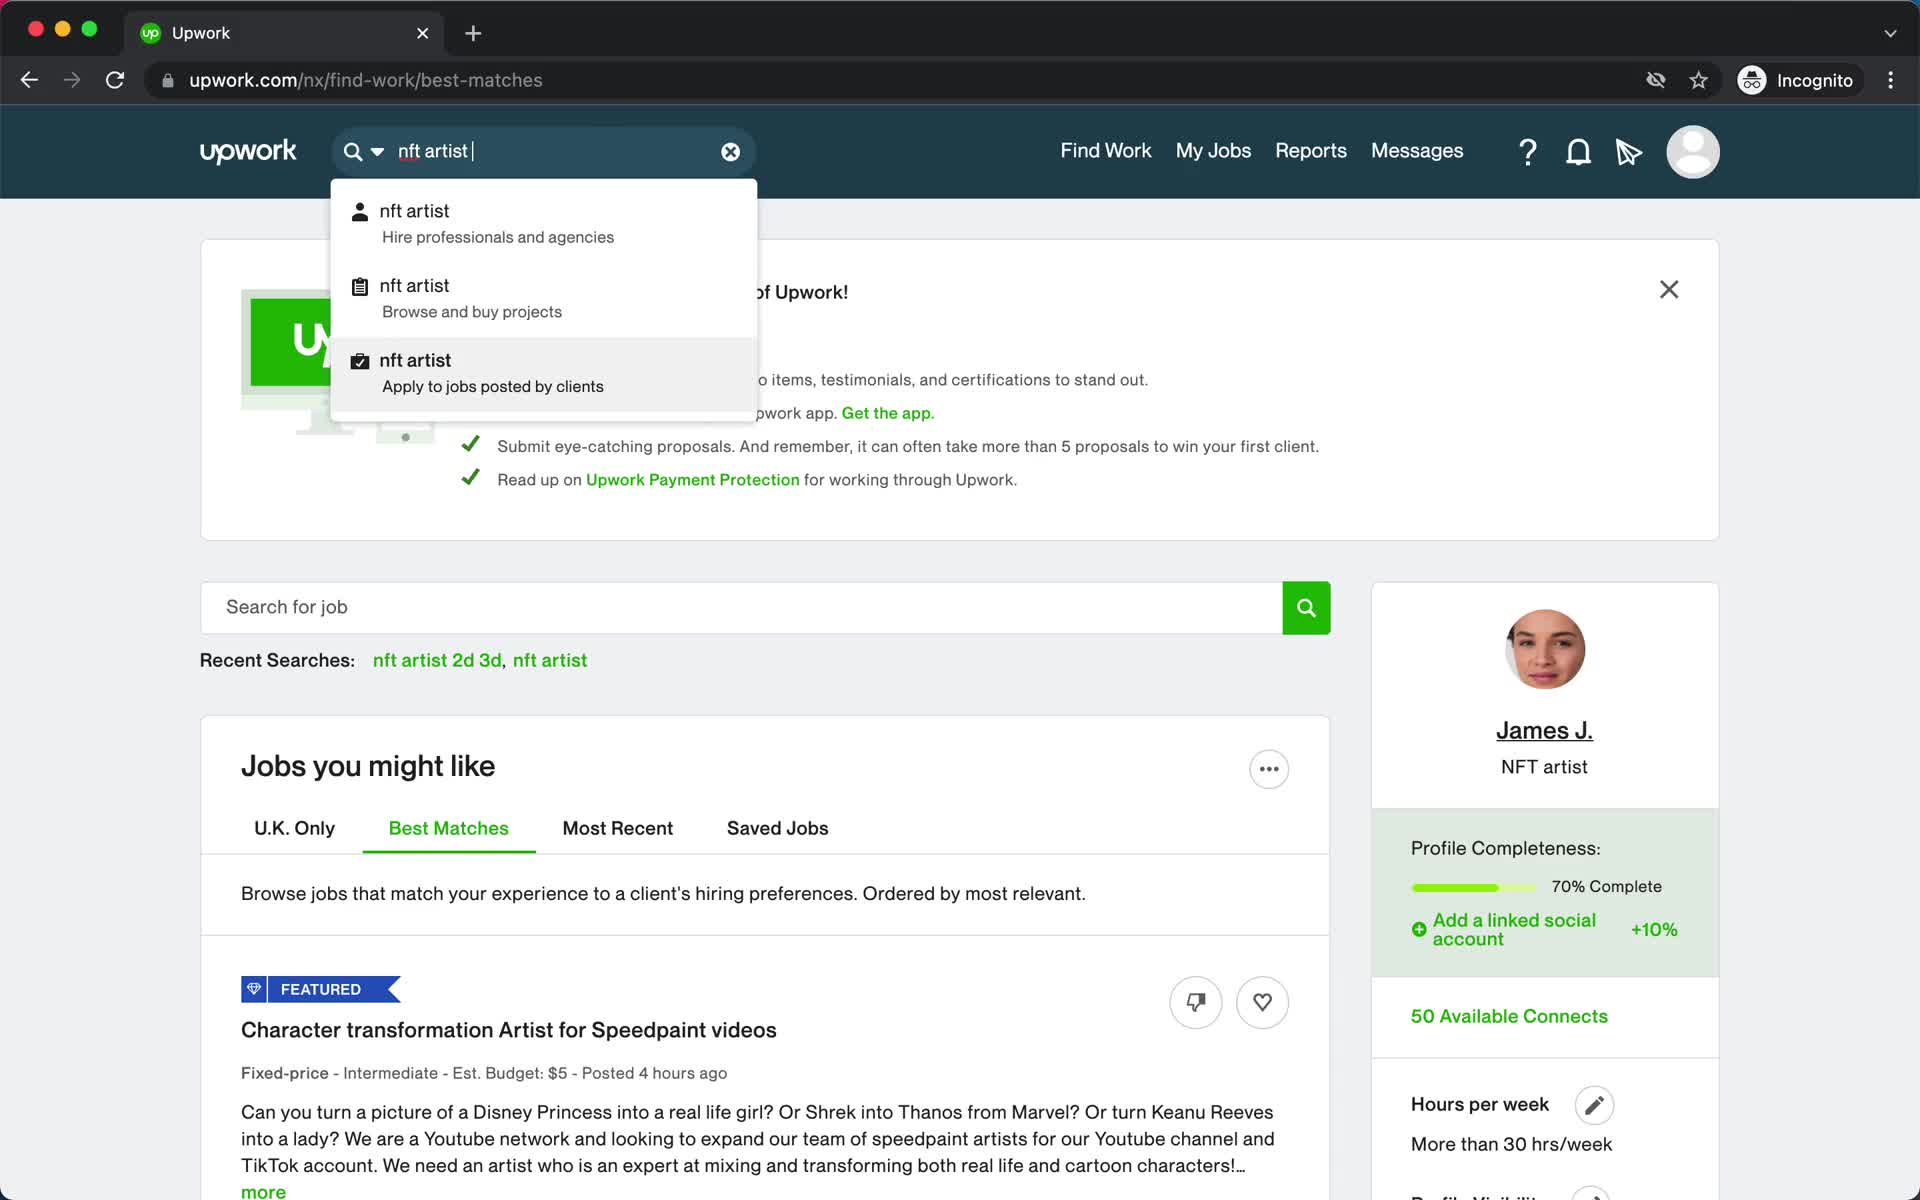Click the Direct Contracts cursor icon
The image size is (1920, 1200).
[1629, 152]
